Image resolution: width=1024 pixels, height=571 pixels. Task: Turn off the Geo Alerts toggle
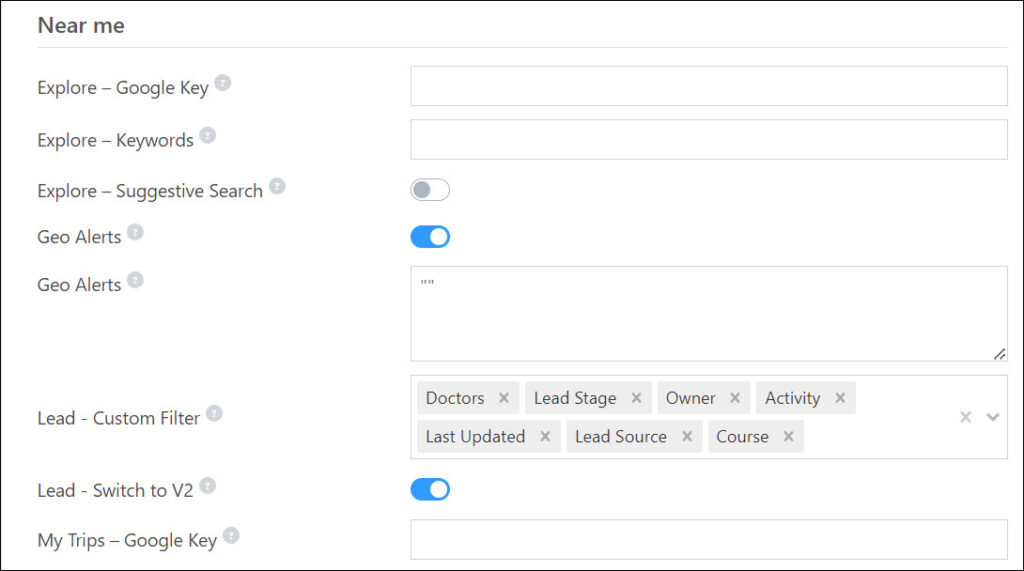430,237
